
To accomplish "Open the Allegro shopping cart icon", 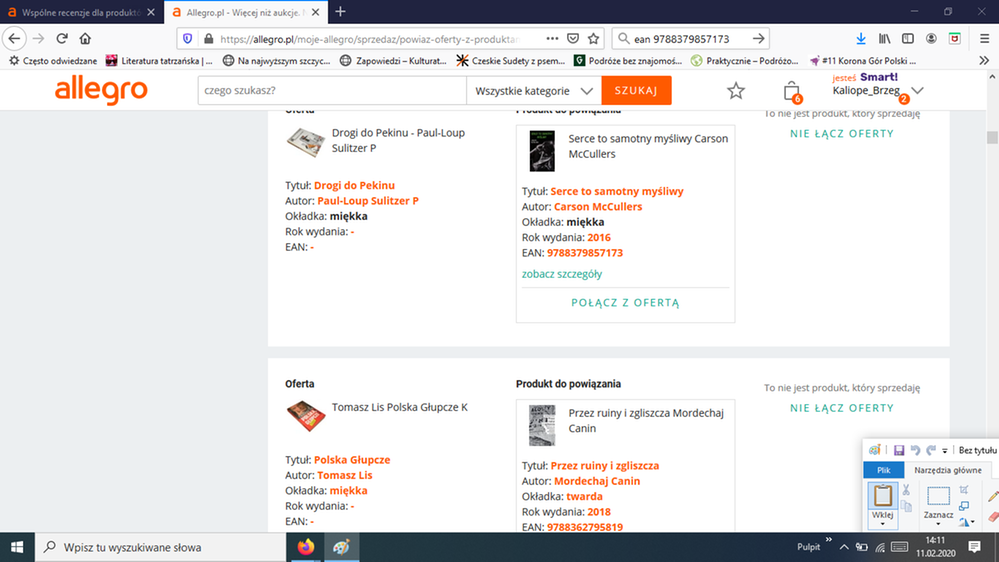I will coord(791,91).
